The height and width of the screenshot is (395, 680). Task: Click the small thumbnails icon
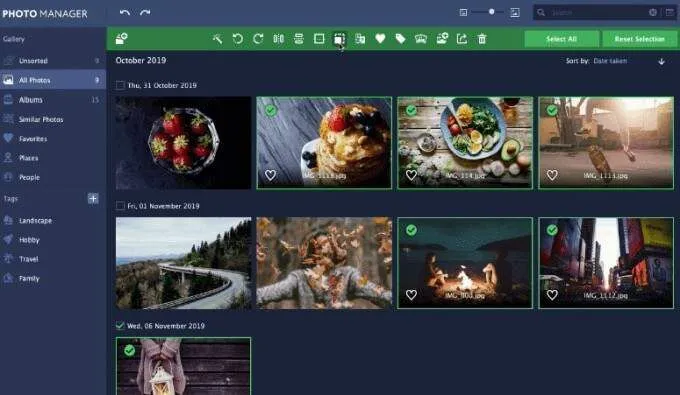[x=463, y=13]
